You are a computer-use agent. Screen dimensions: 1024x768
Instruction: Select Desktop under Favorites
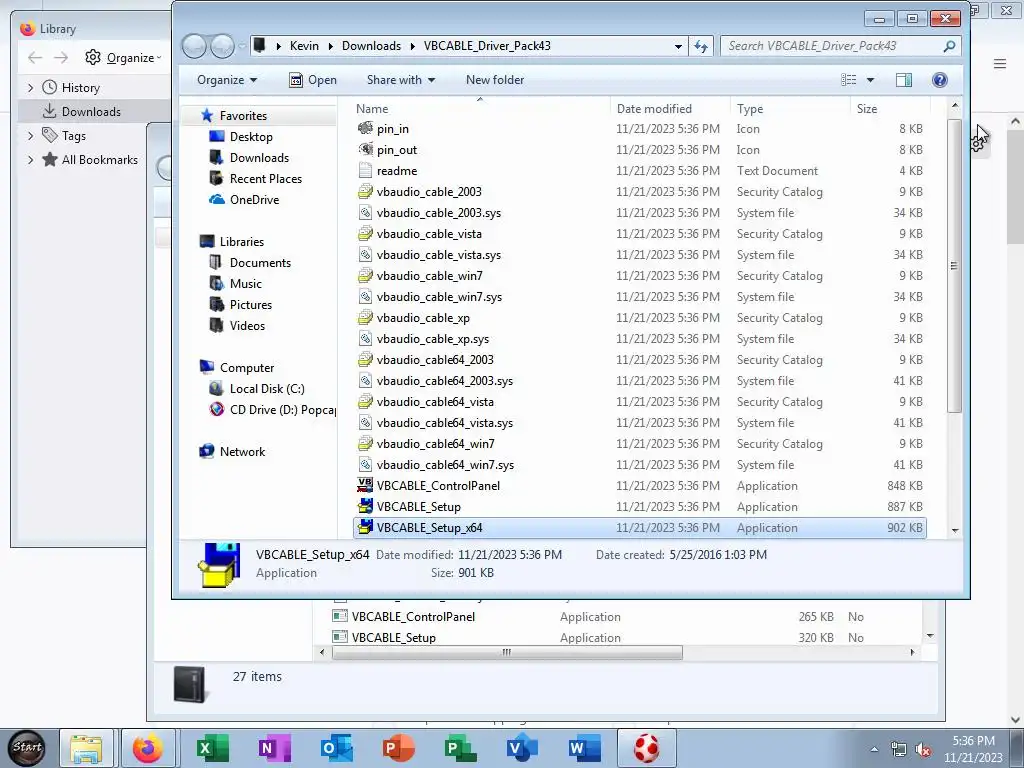click(251, 136)
